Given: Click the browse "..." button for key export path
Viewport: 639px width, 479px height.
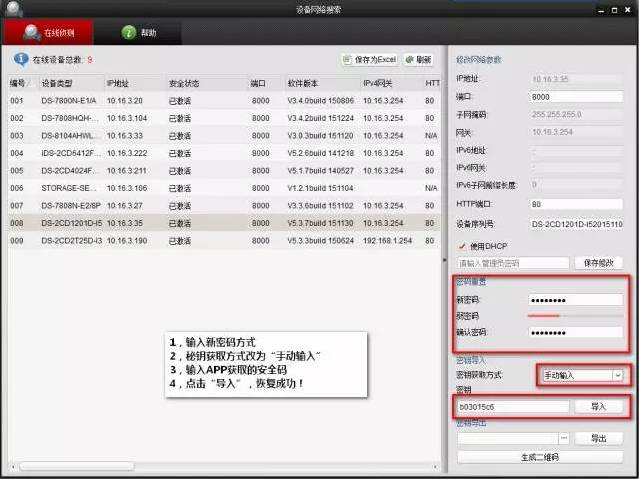Looking at the screenshot, I should (564, 438).
